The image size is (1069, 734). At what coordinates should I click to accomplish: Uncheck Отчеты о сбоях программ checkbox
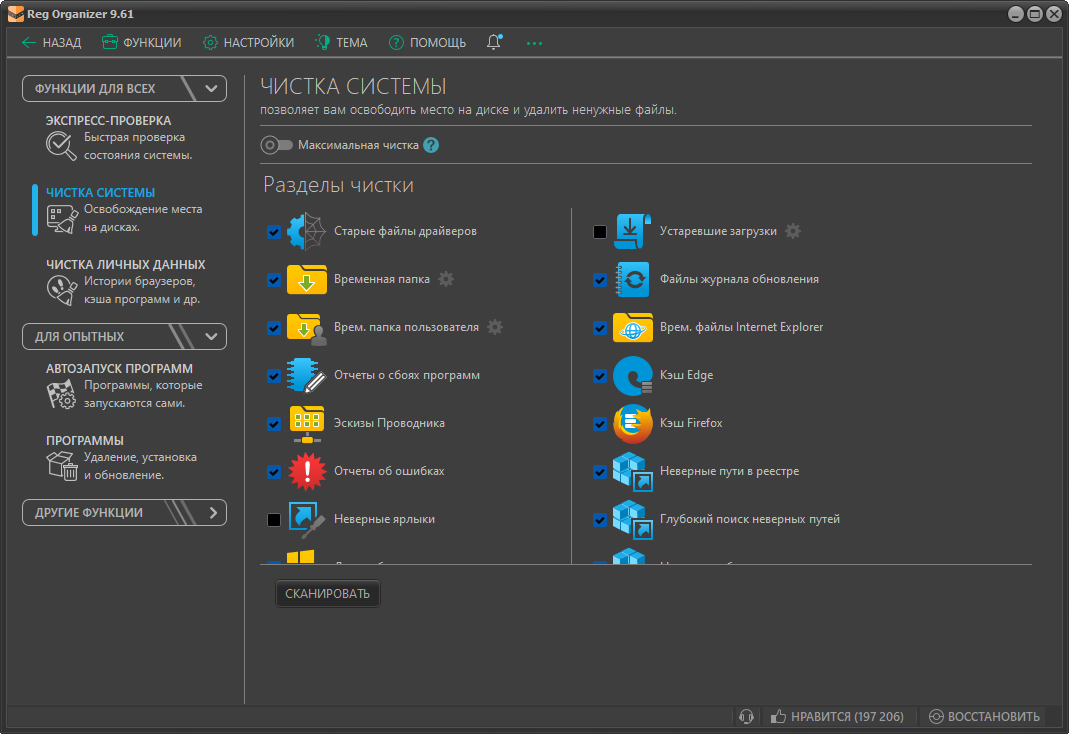[274, 376]
